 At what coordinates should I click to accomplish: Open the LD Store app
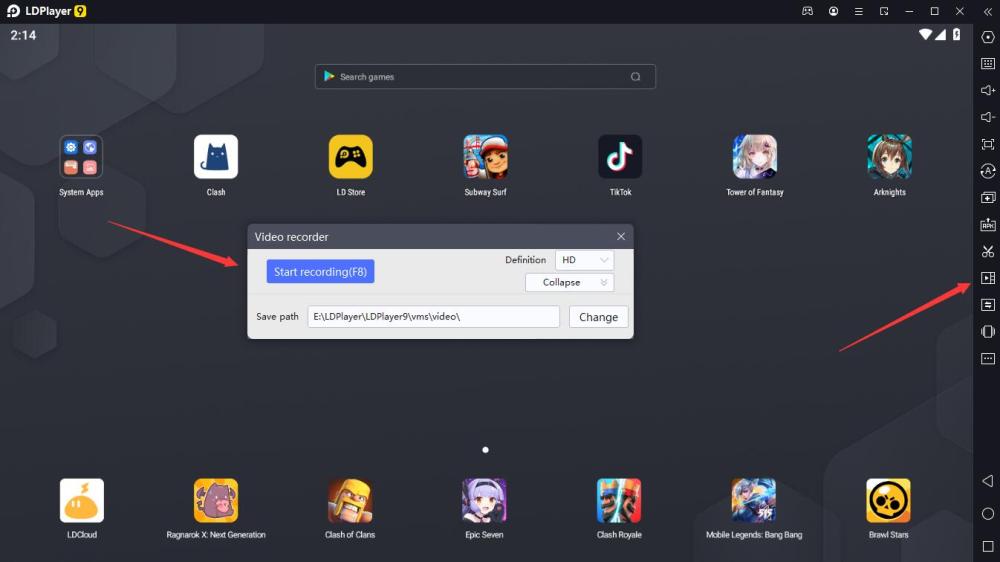tap(350, 157)
